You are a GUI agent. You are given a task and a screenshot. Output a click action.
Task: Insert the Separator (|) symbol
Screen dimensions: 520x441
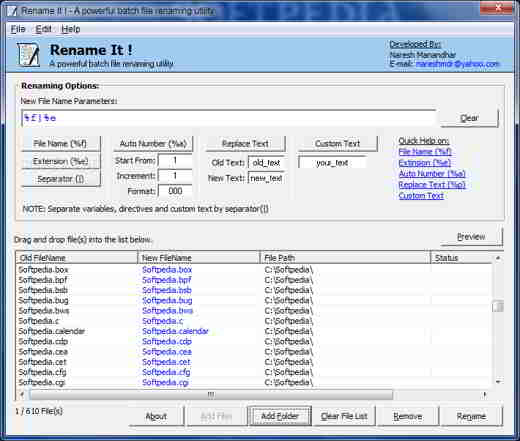(61, 179)
